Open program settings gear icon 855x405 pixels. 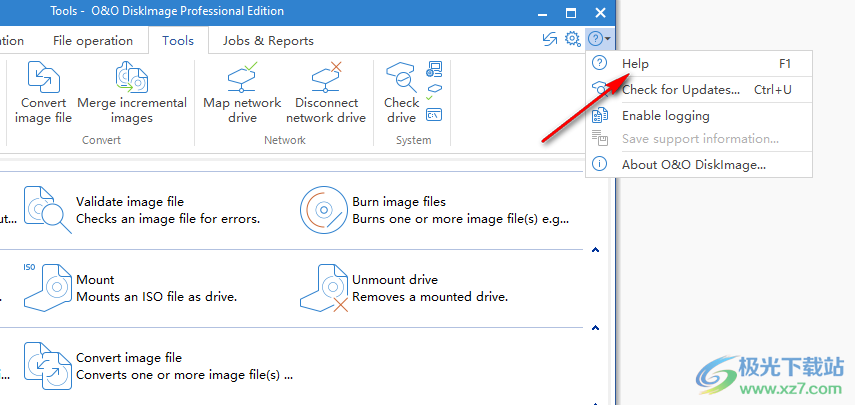[572, 39]
